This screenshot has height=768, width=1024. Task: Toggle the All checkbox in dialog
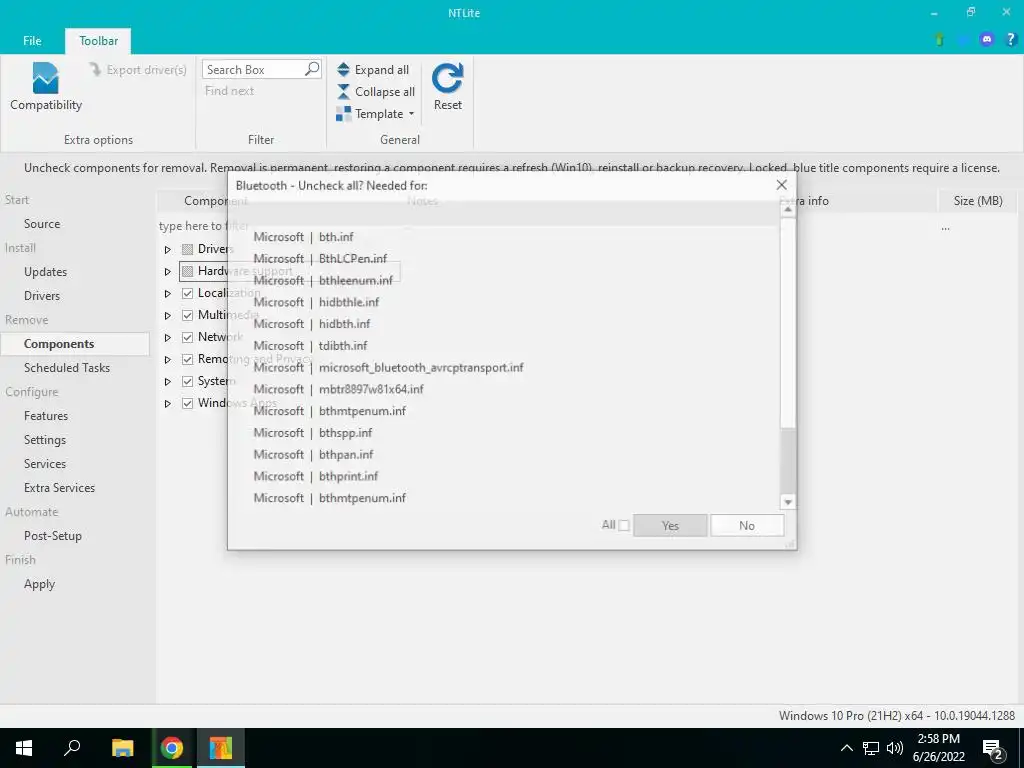tap(624, 526)
